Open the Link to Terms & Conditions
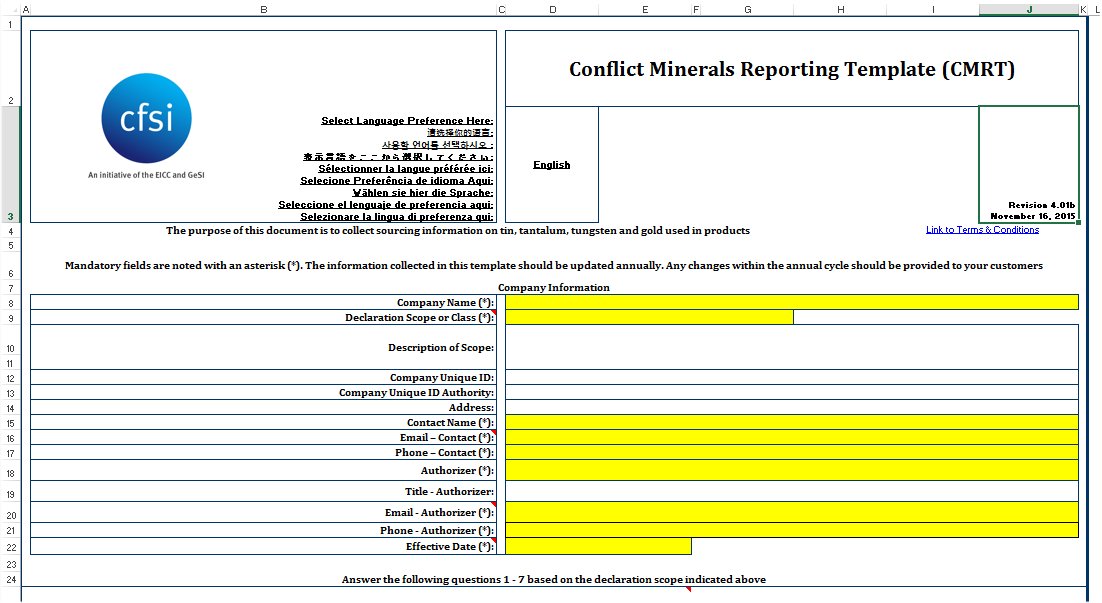The image size is (1102, 603). click(981, 230)
